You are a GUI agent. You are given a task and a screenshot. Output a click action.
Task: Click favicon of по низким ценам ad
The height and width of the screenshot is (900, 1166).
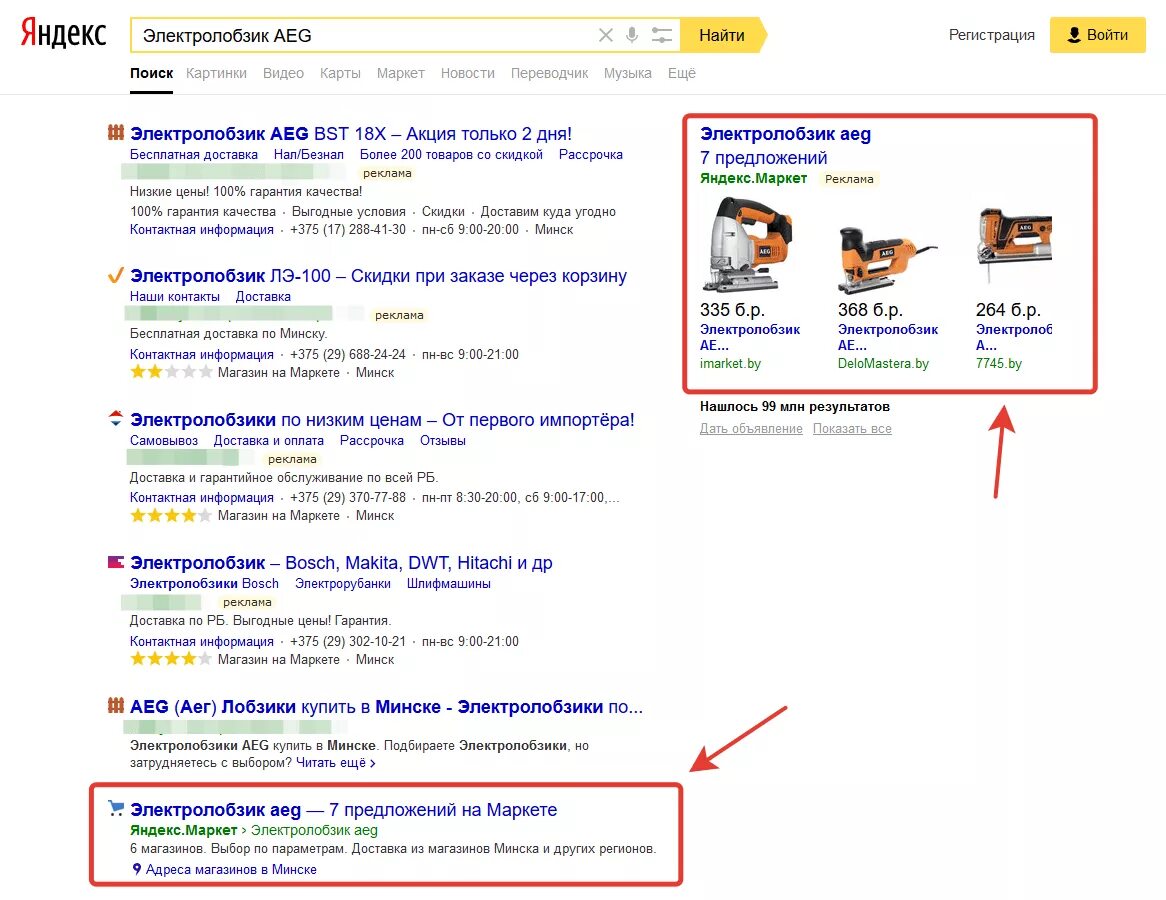(115, 418)
